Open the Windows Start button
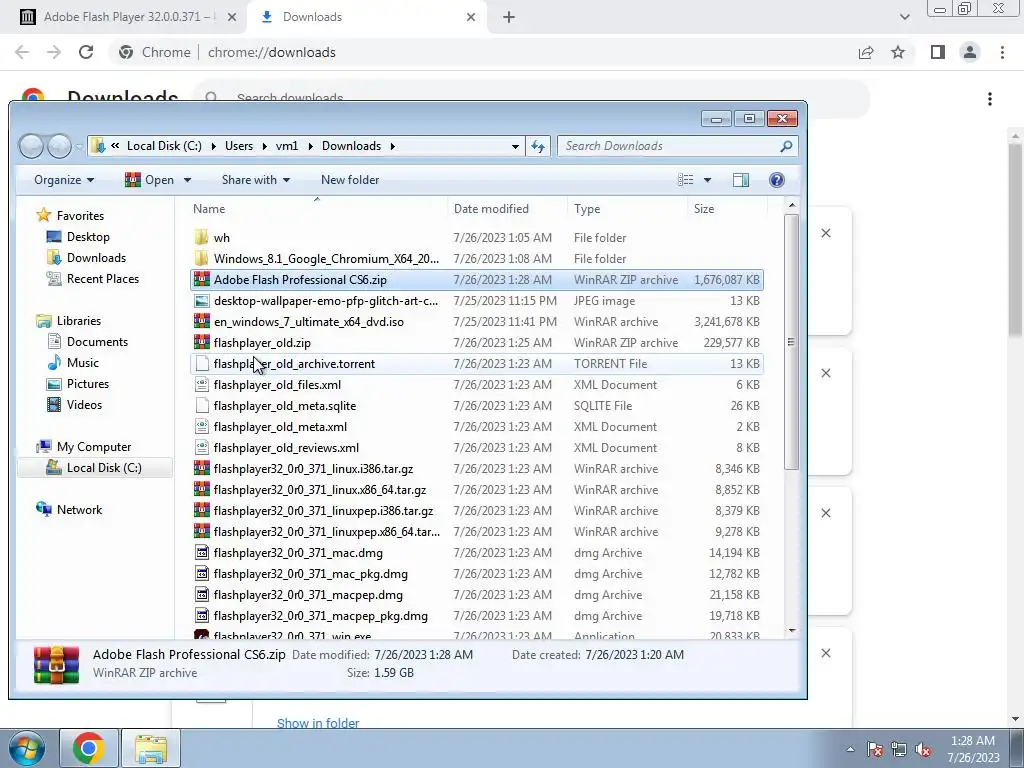Viewport: 1024px width, 768px height. pos(26,748)
